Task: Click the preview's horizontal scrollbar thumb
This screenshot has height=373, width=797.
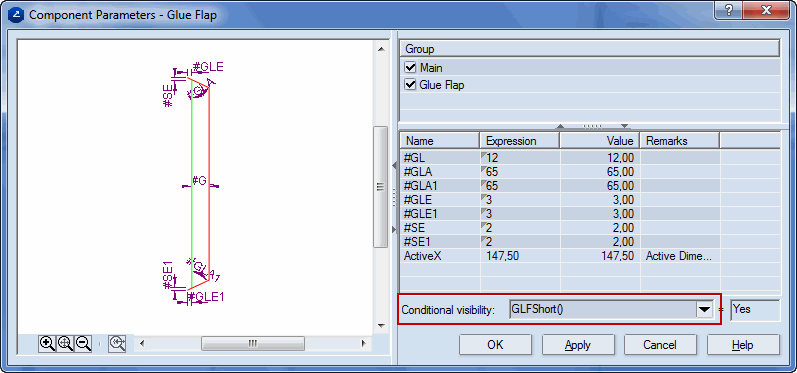Action: (253, 344)
